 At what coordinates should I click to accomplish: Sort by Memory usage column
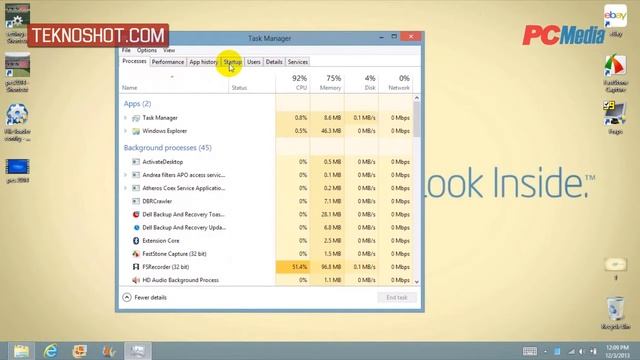[327, 83]
